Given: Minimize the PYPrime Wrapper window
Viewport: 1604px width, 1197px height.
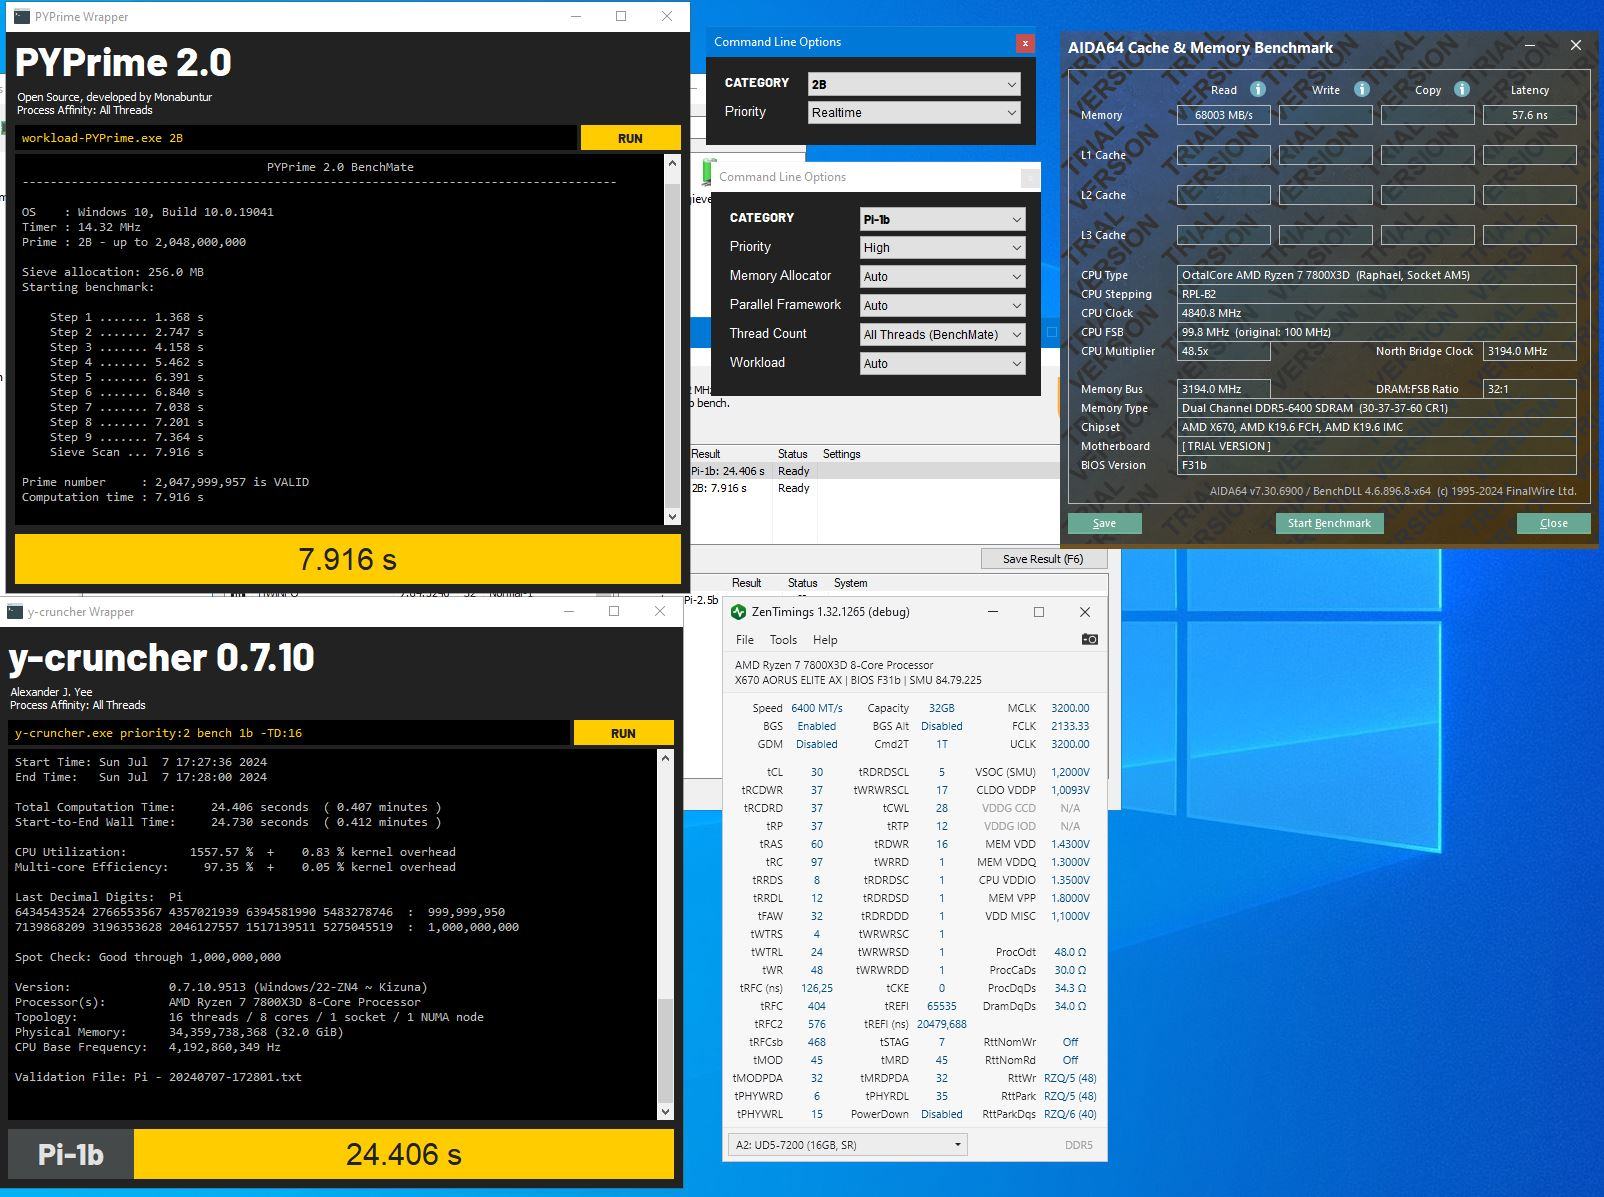Looking at the screenshot, I should click(x=576, y=17).
